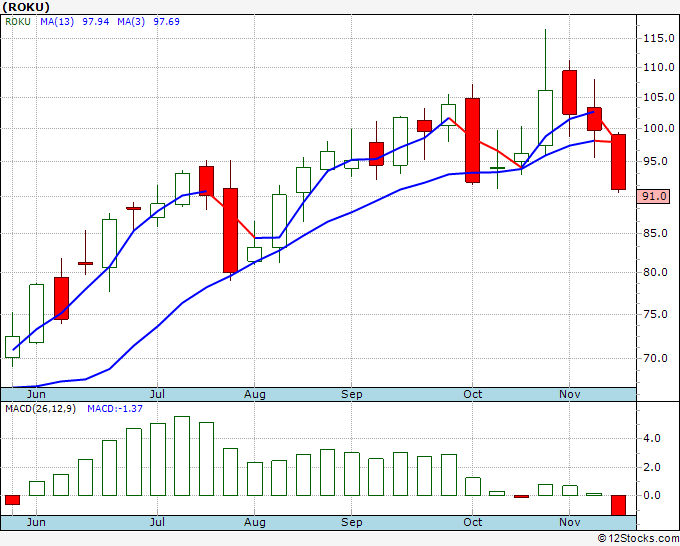This screenshot has height=546, width=680.
Task: Click the 97.69 moving average value
Action: [x=167, y=22]
